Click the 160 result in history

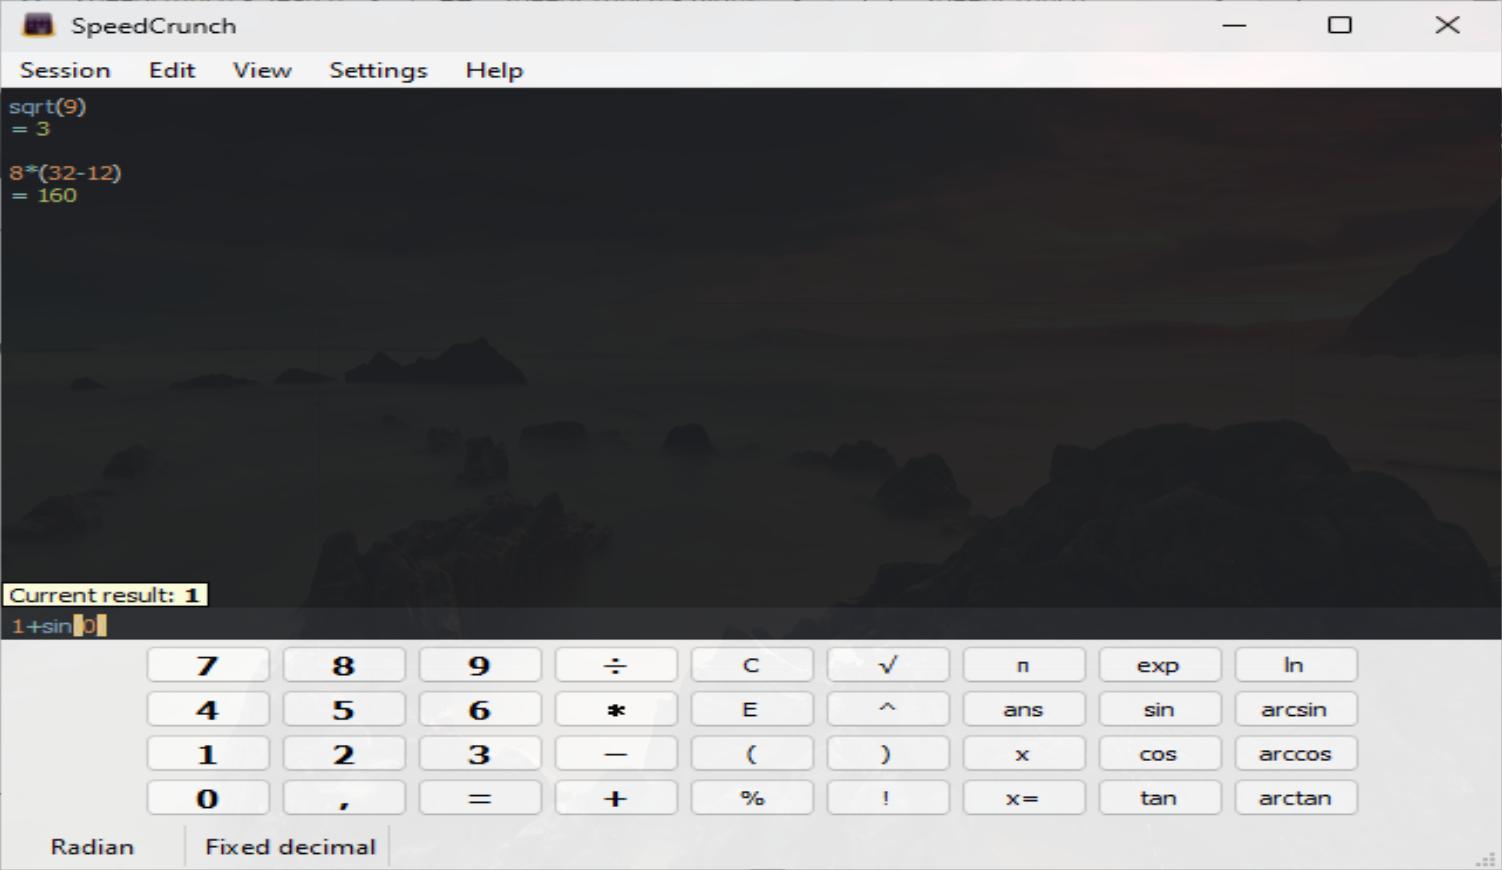coord(57,195)
